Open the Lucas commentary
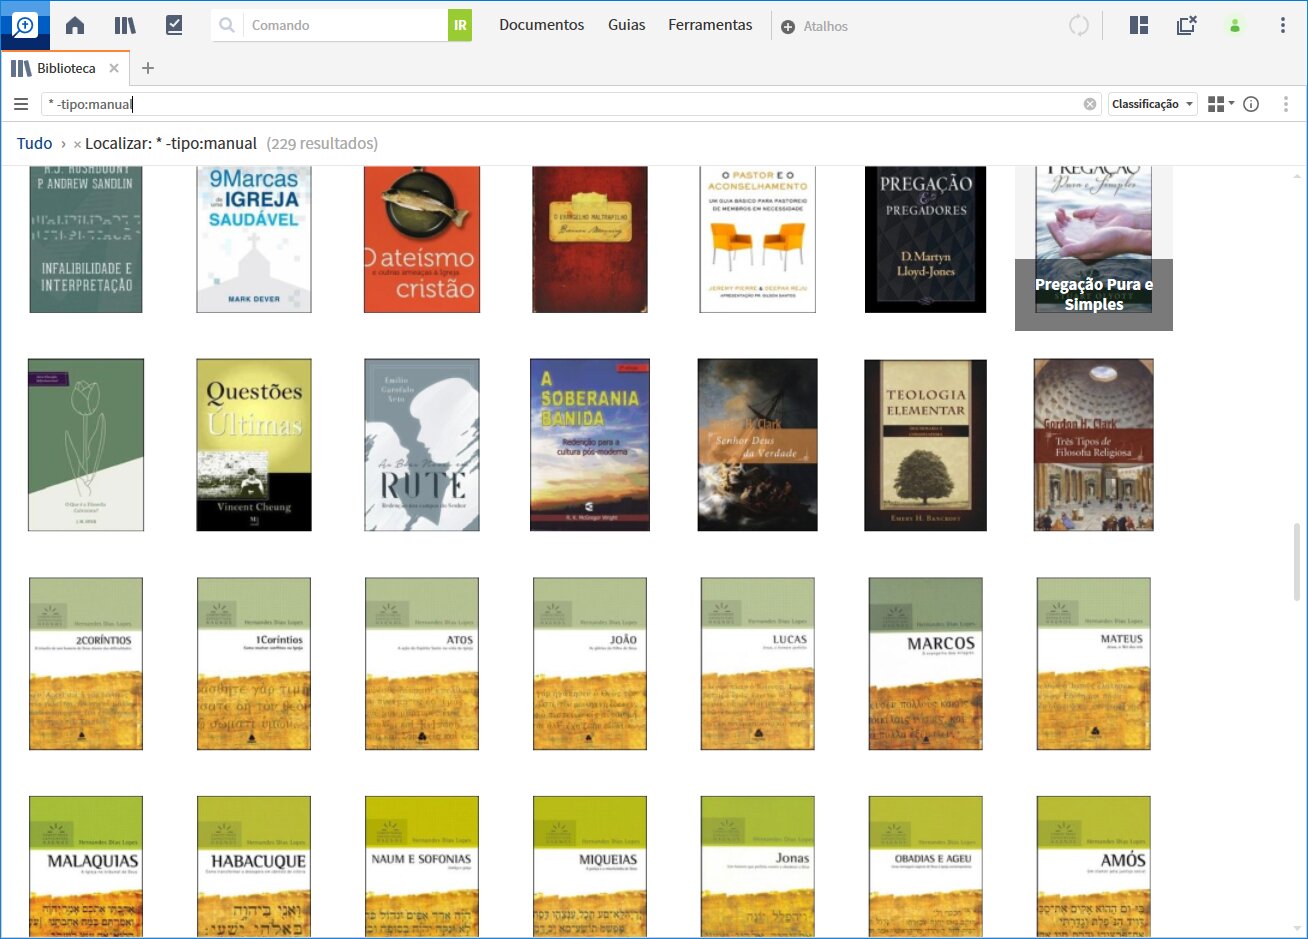Viewport: 1308px width, 939px height. click(x=758, y=664)
